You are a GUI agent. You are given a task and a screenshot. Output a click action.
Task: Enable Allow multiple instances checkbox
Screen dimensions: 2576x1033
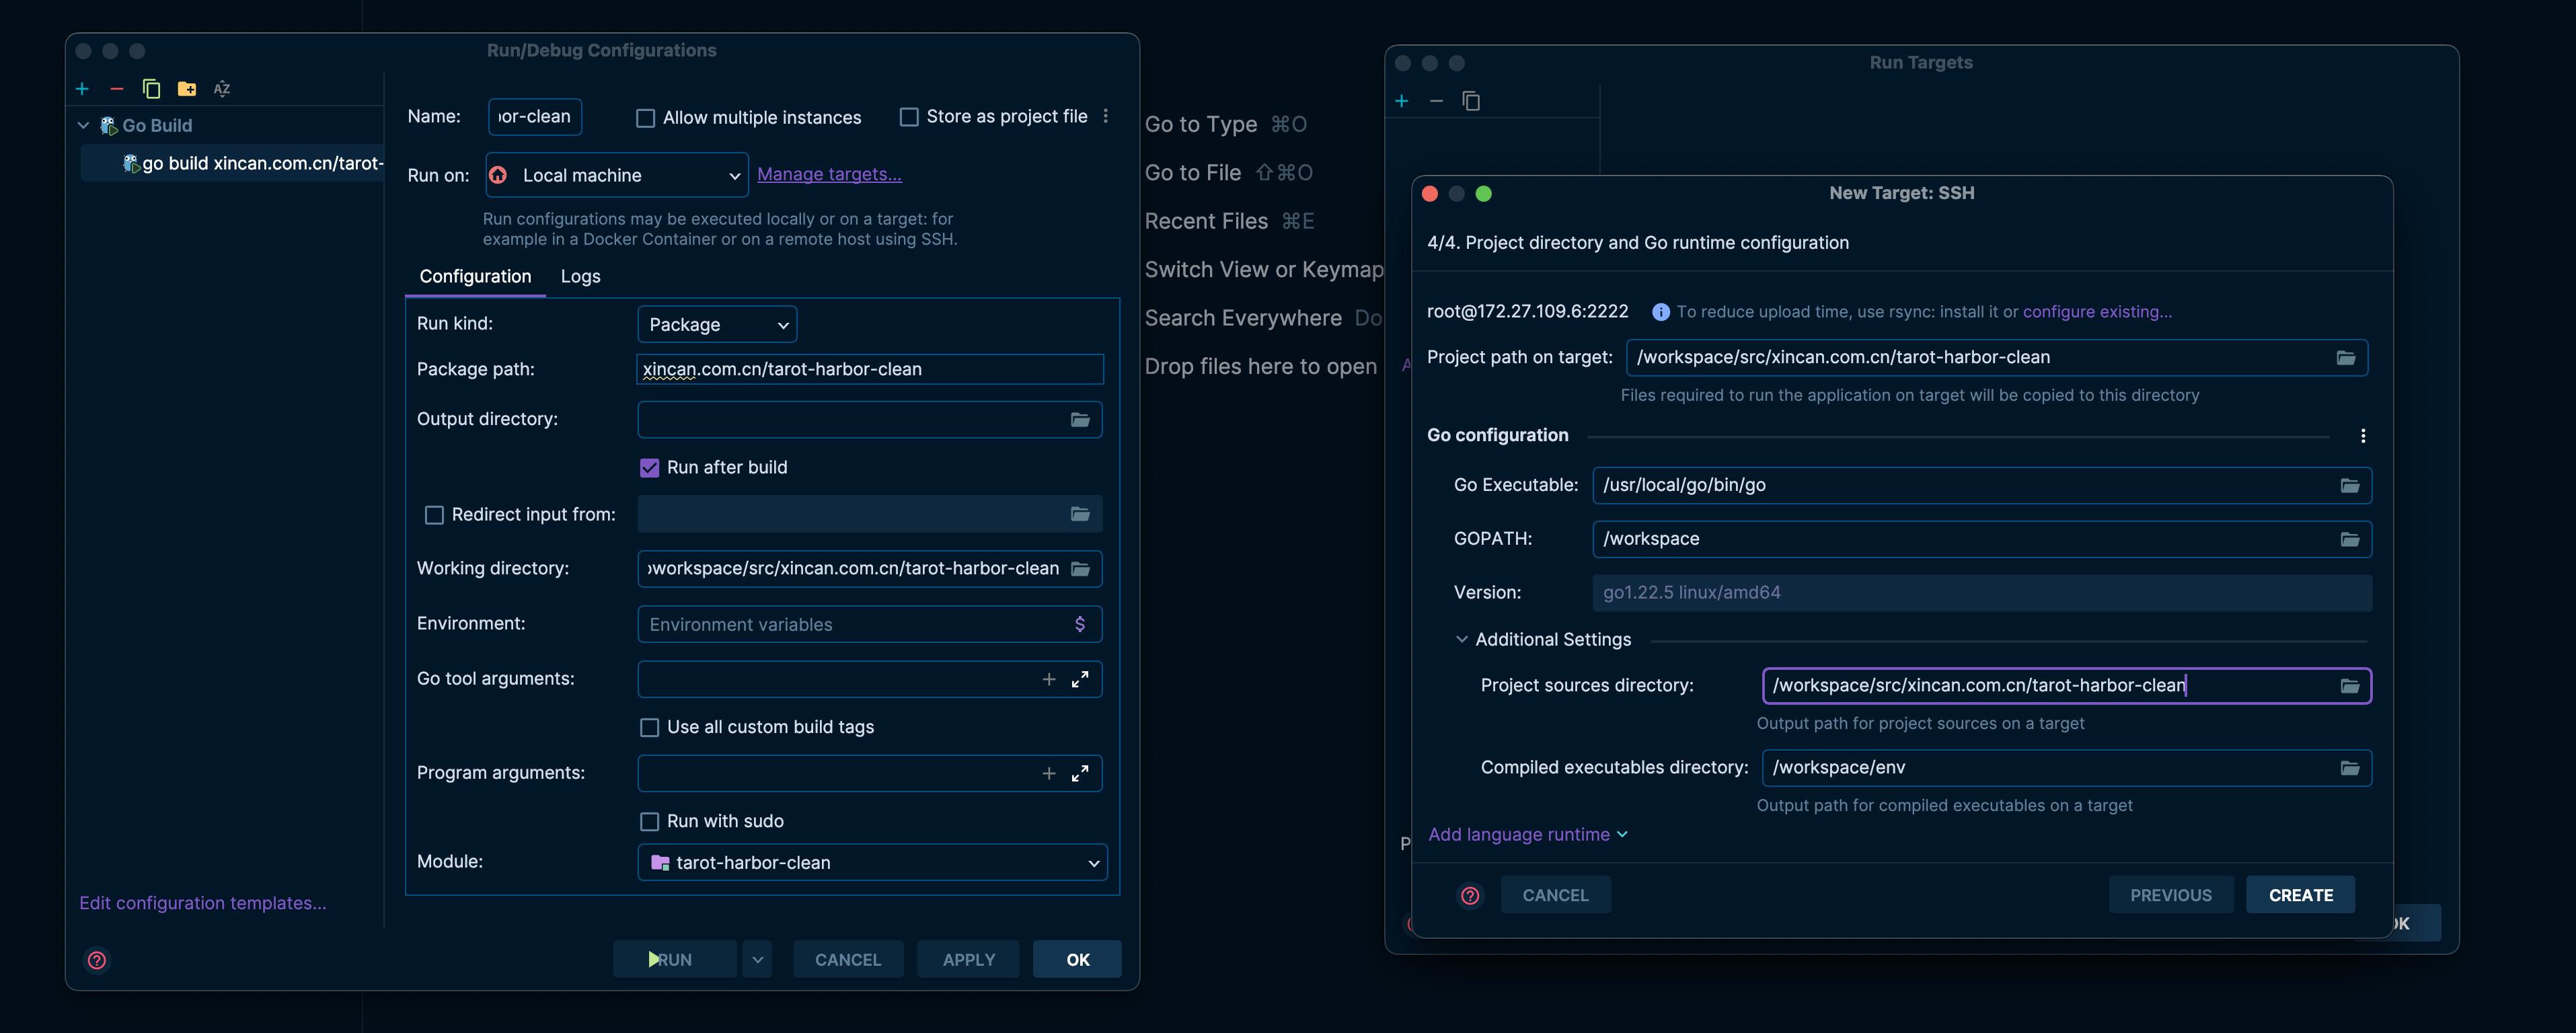(646, 118)
